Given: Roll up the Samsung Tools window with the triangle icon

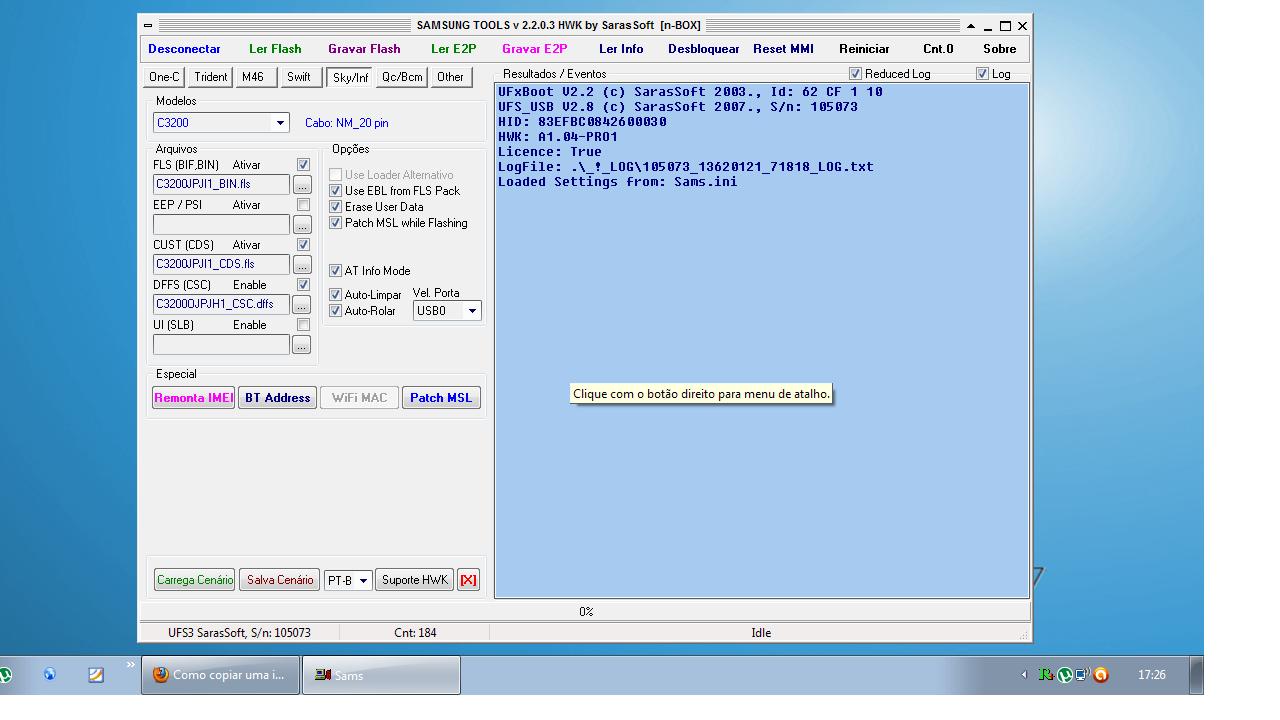Looking at the screenshot, I should (970, 26).
